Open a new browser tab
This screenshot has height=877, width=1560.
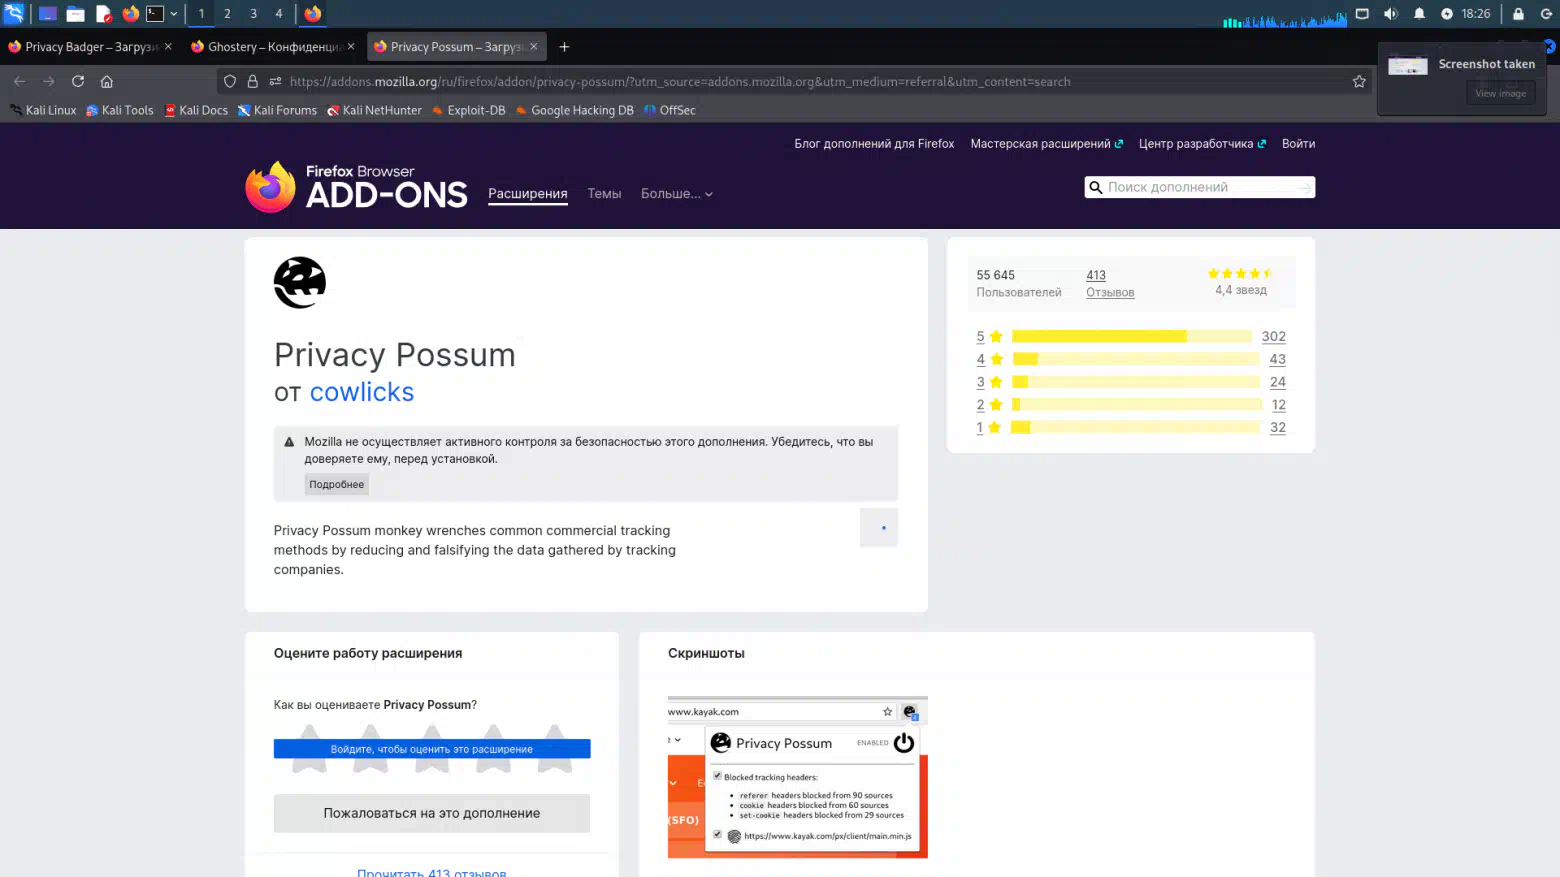click(x=564, y=47)
